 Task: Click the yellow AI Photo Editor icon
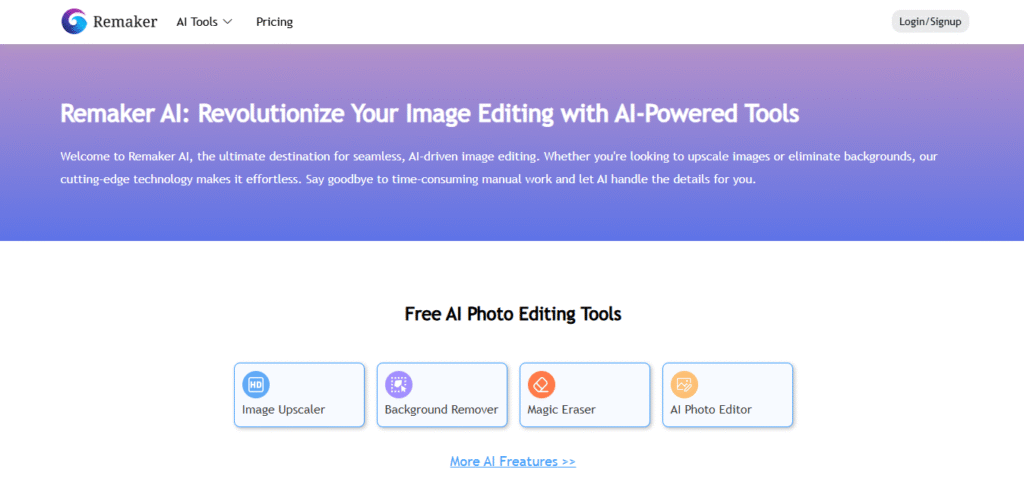tap(684, 384)
